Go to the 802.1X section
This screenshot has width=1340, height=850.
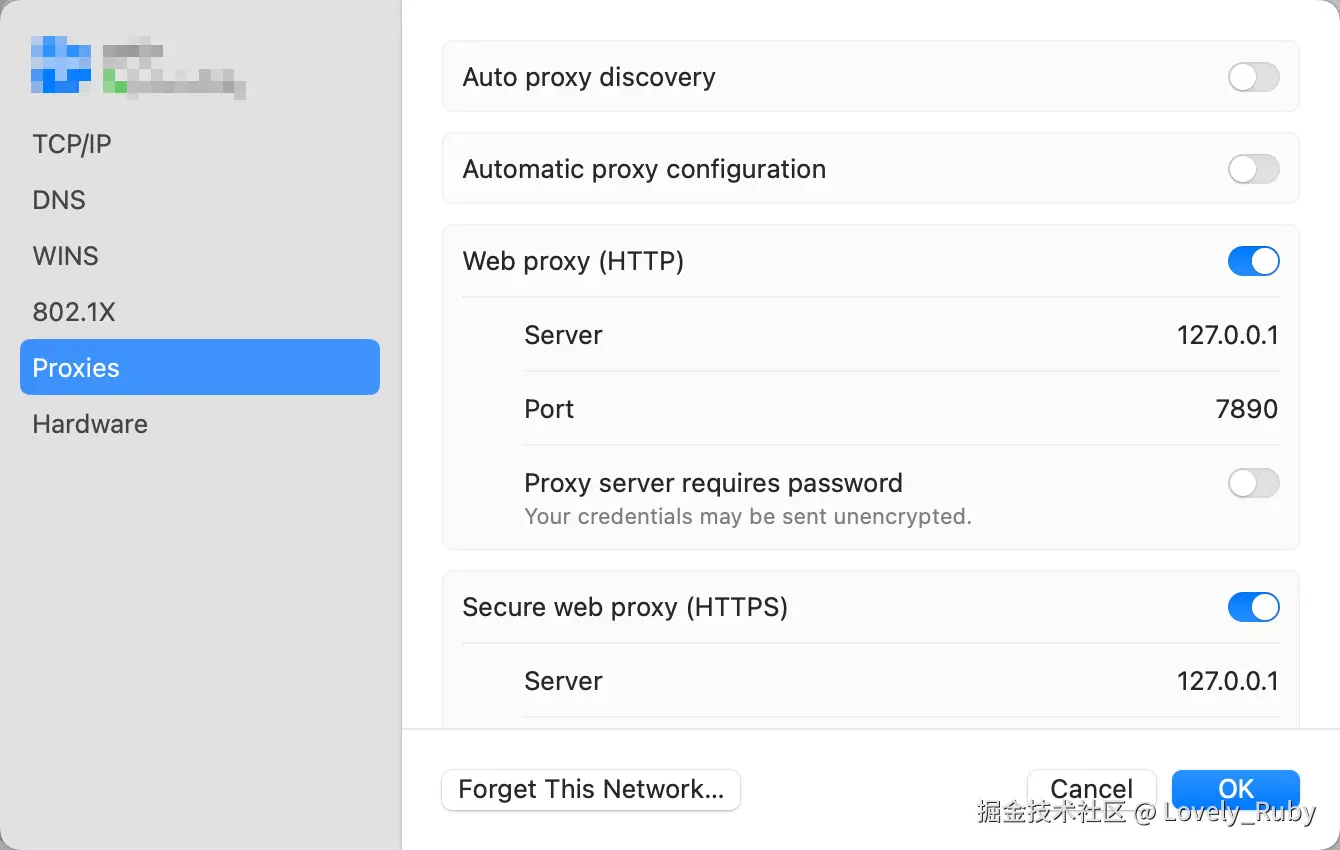(74, 312)
